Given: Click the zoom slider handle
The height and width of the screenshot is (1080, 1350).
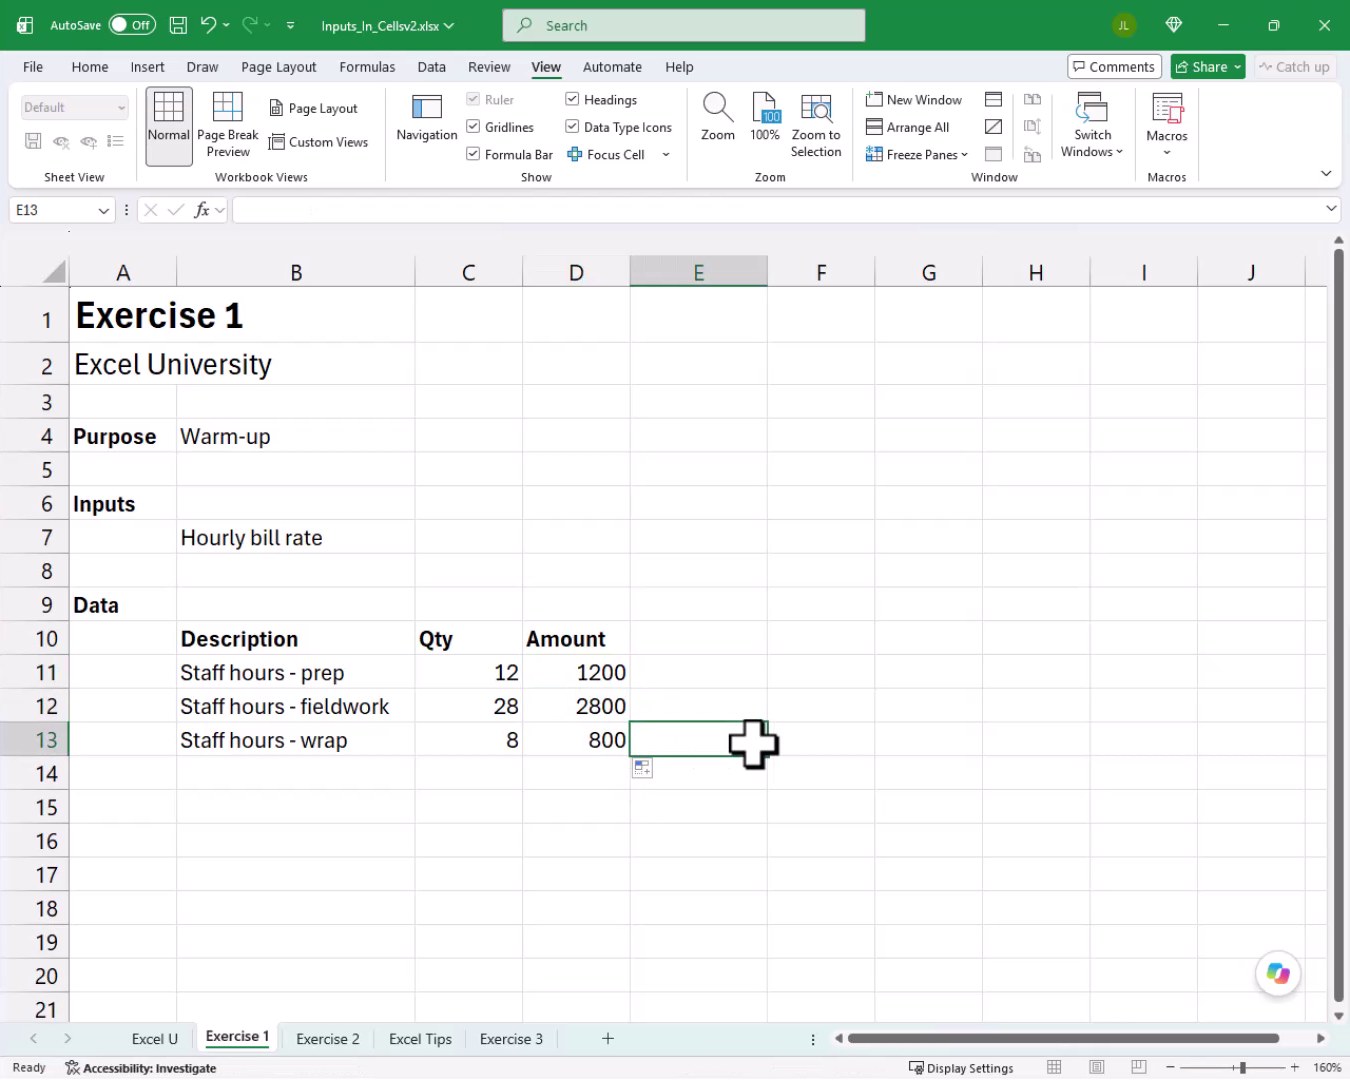Looking at the screenshot, I should [1242, 1068].
